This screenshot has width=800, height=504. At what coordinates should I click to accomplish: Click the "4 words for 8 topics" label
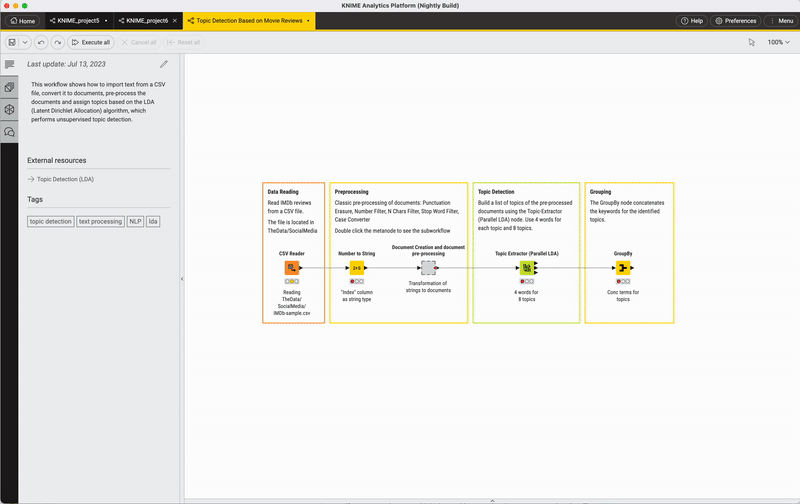coord(527,296)
